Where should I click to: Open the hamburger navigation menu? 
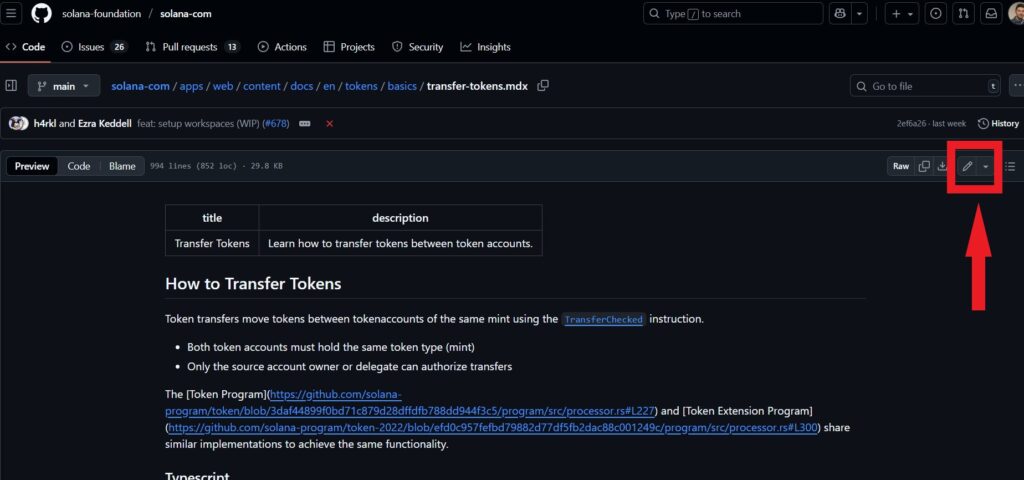[12, 14]
